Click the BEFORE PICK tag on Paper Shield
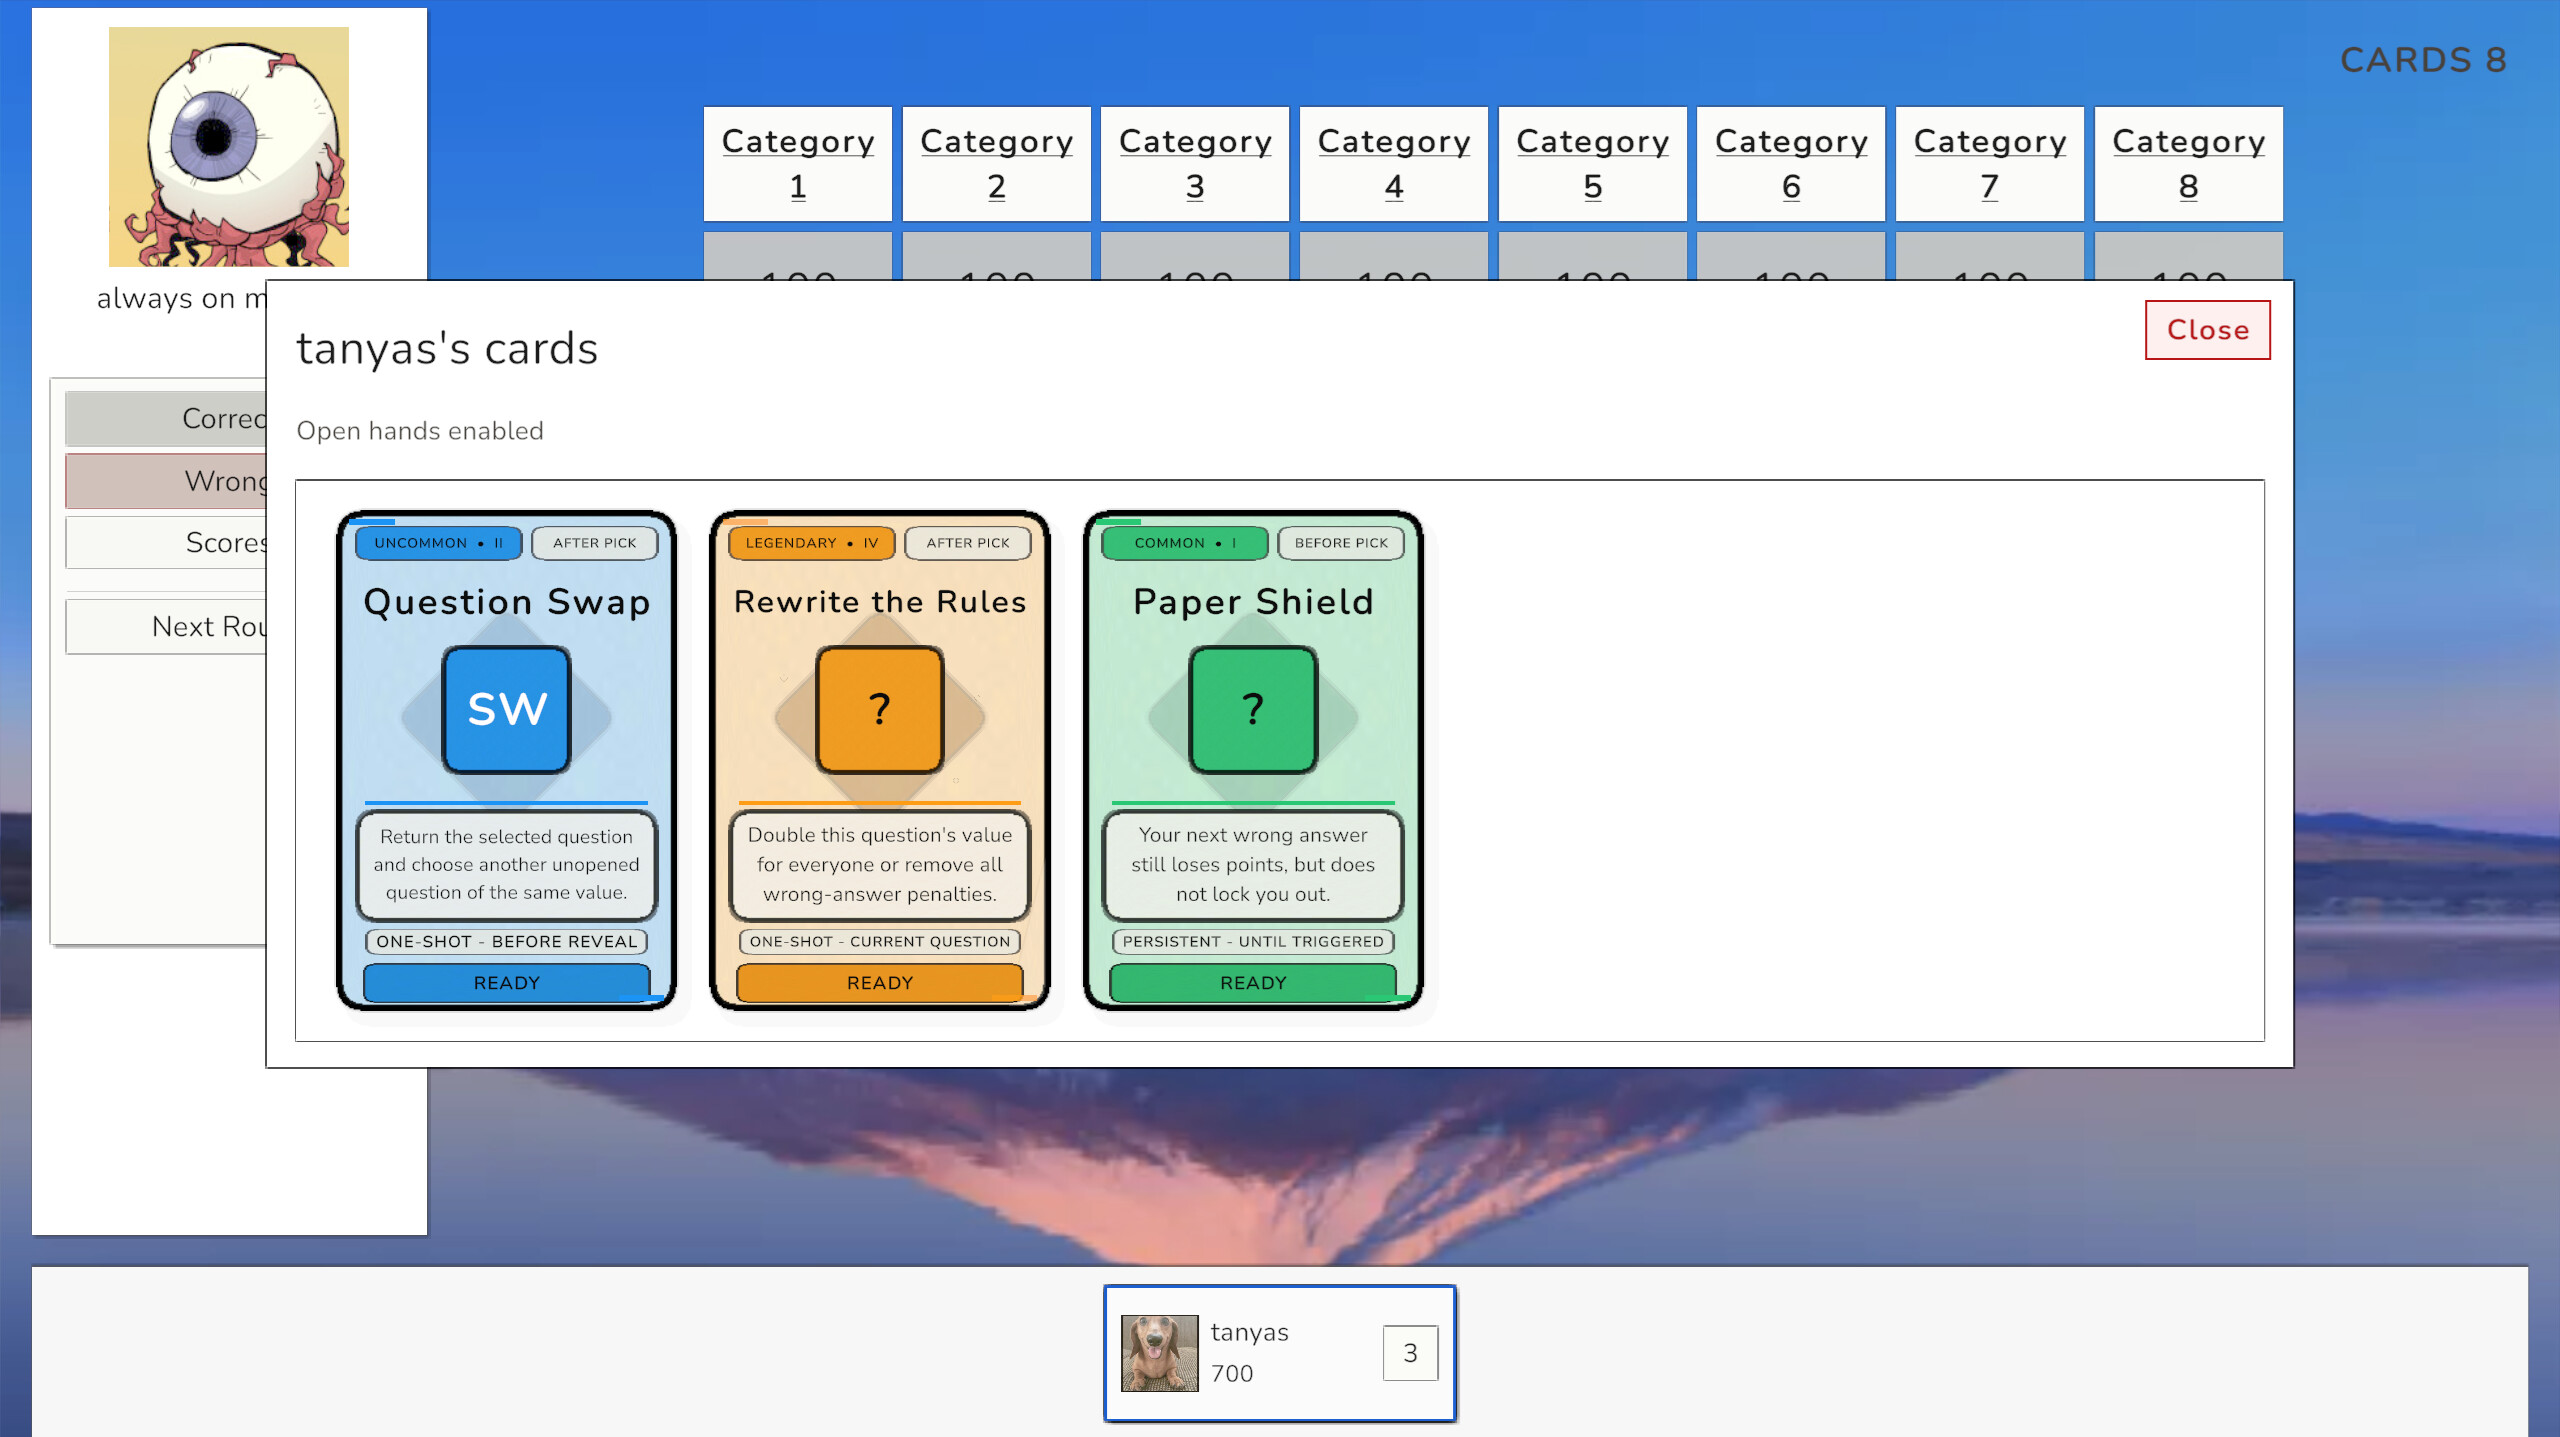Viewport: 2560px width, 1437px height. (x=1341, y=543)
